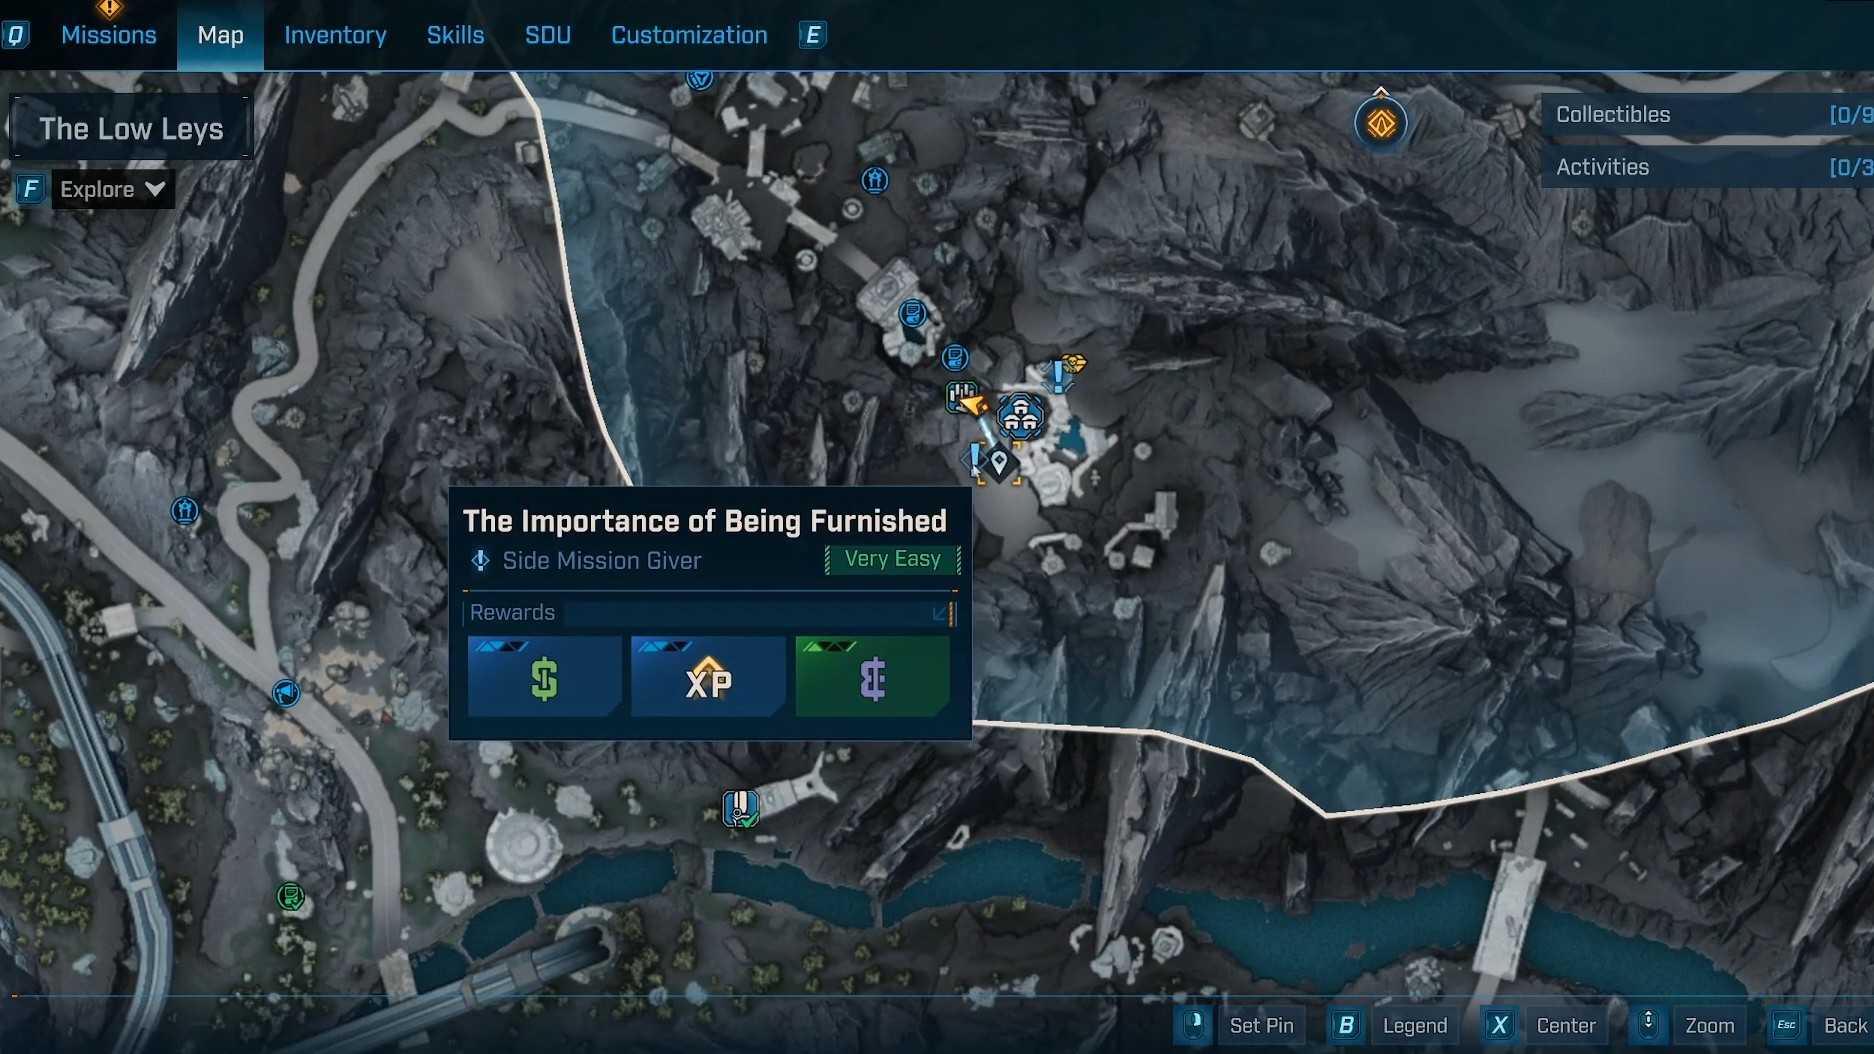Click the F key icon beside Explore
This screenshot has height=1054, width=1874.
tap(31, 189)
